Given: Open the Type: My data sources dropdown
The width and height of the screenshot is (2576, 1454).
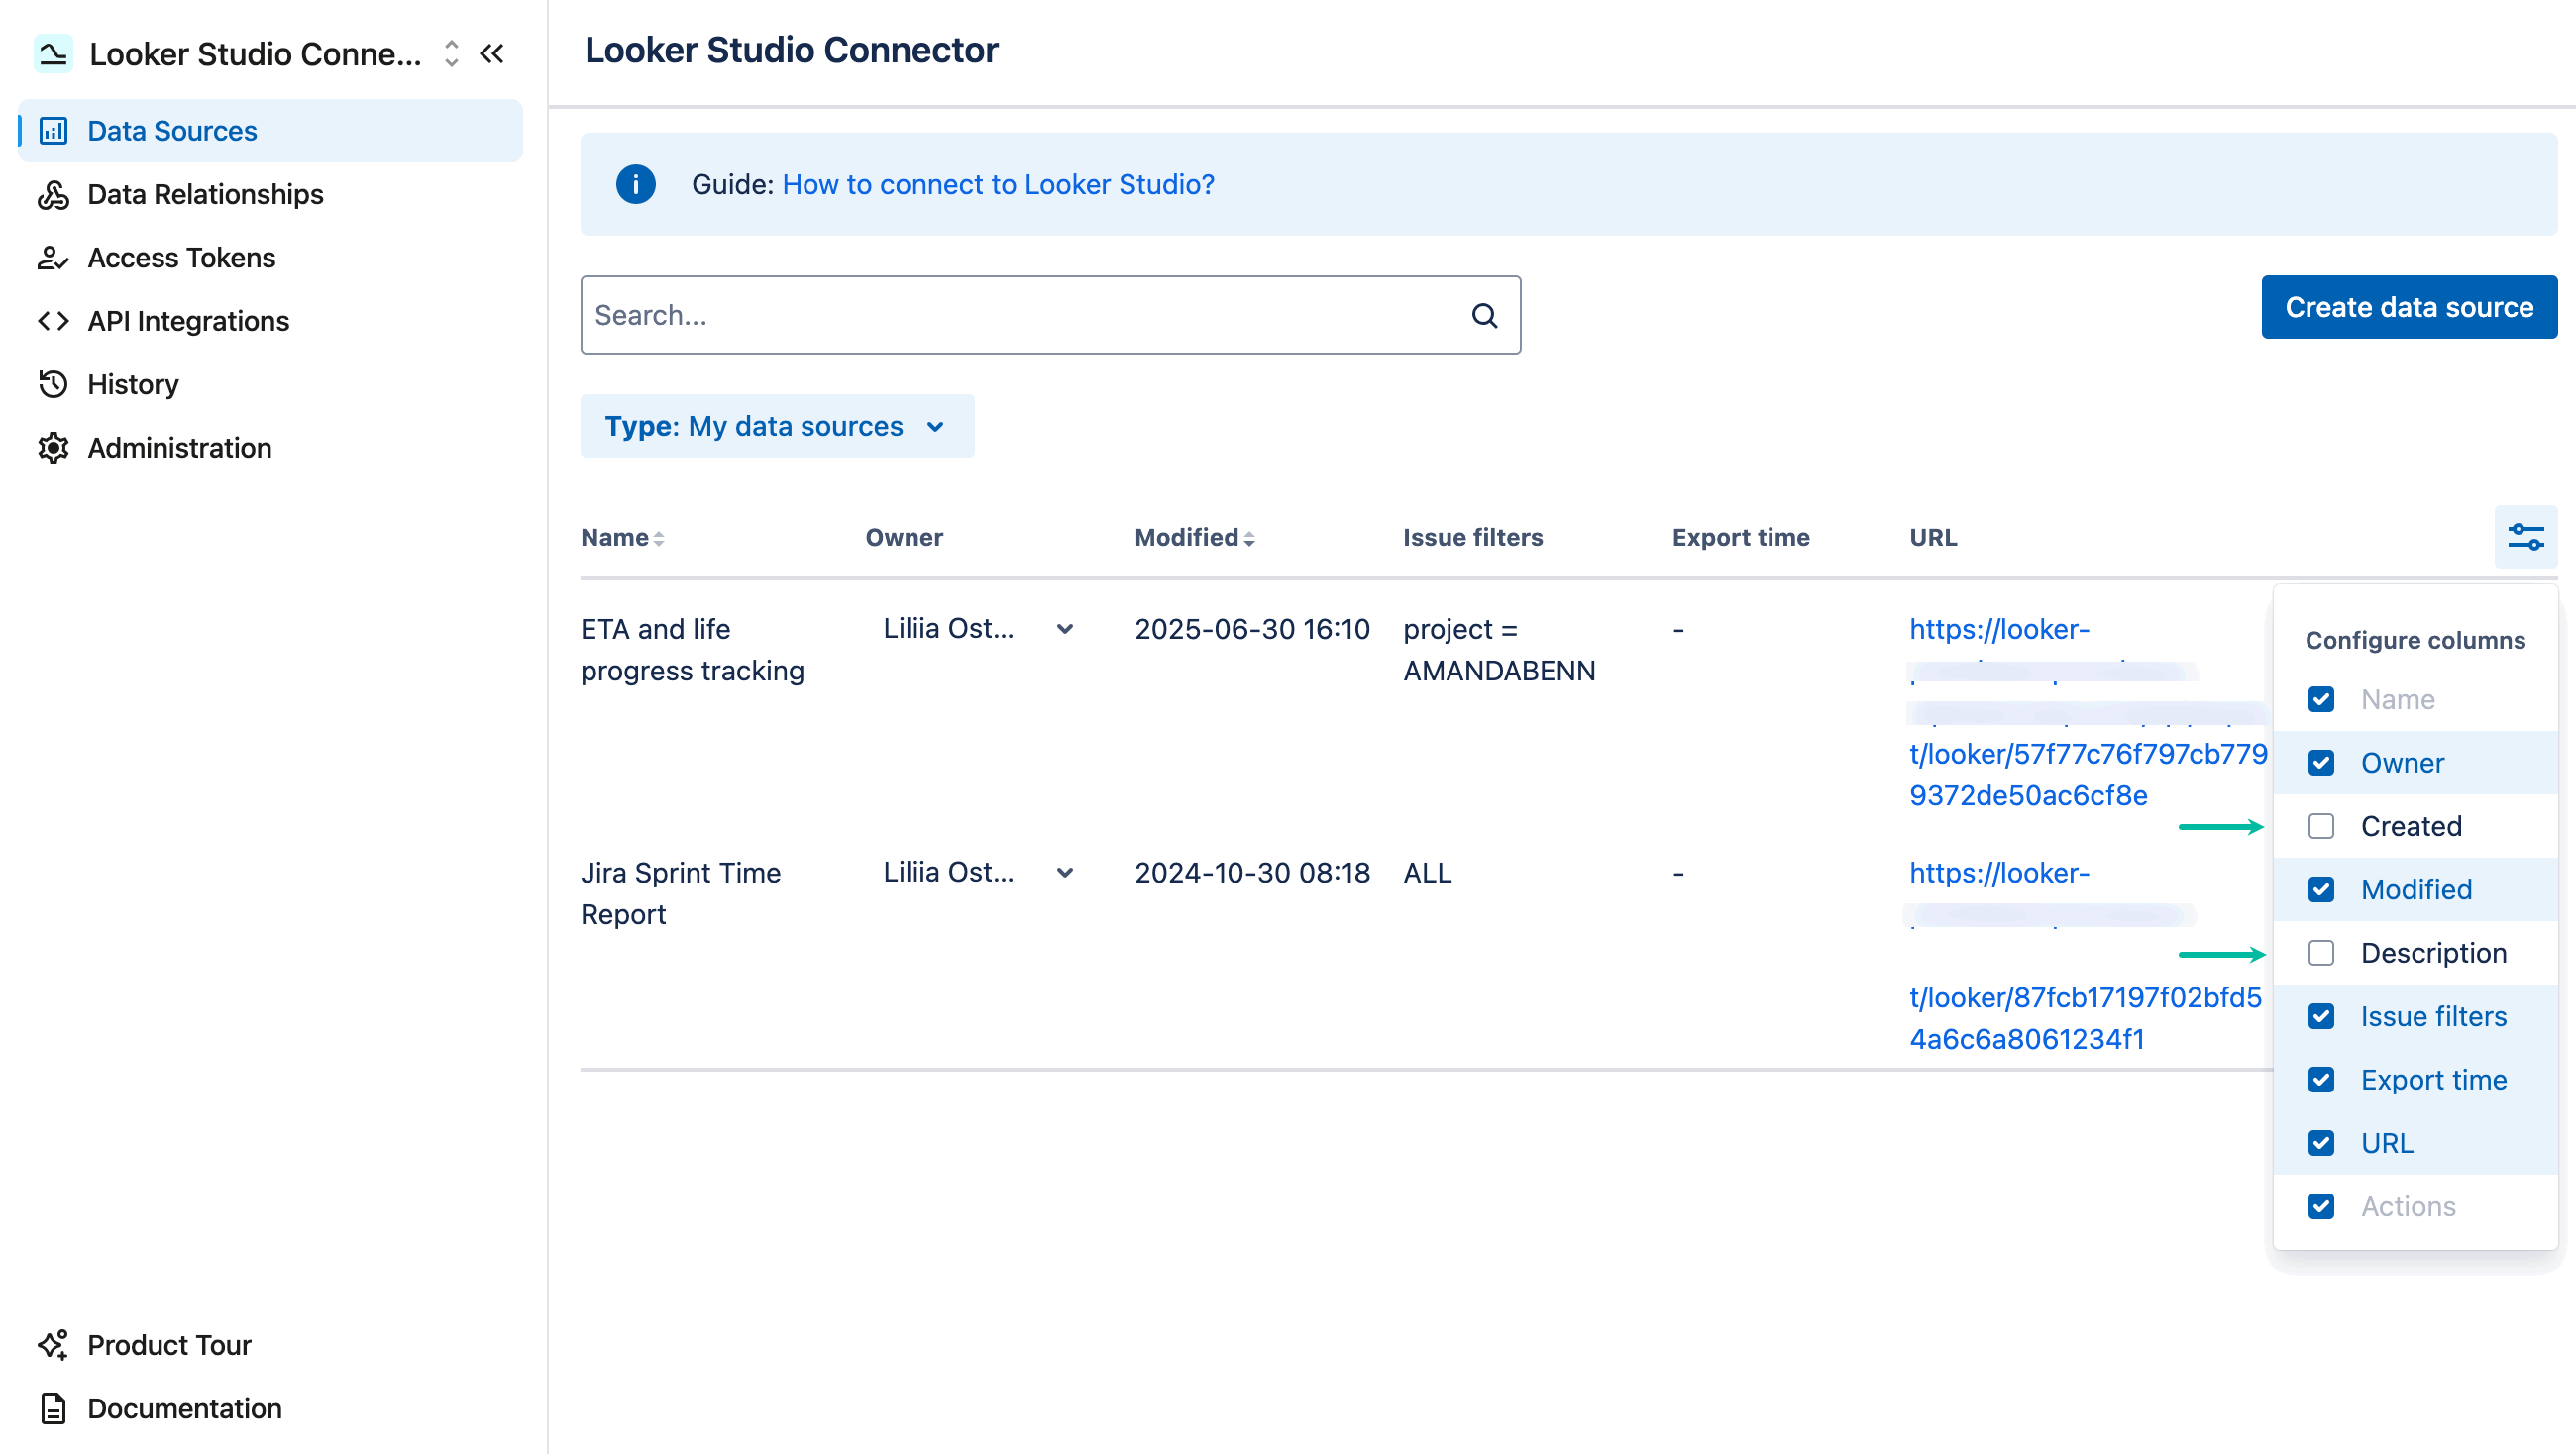Looking at the screenshot, I should pos(777,426).
